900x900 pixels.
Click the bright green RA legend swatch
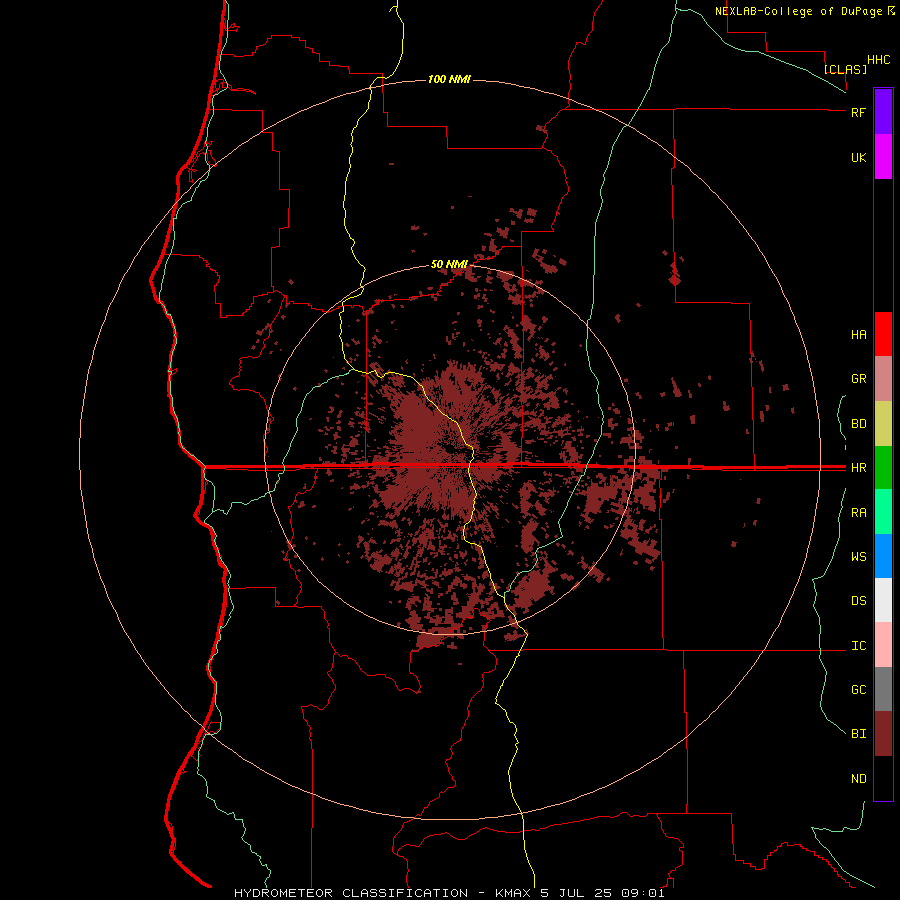[x=883, y=512]
